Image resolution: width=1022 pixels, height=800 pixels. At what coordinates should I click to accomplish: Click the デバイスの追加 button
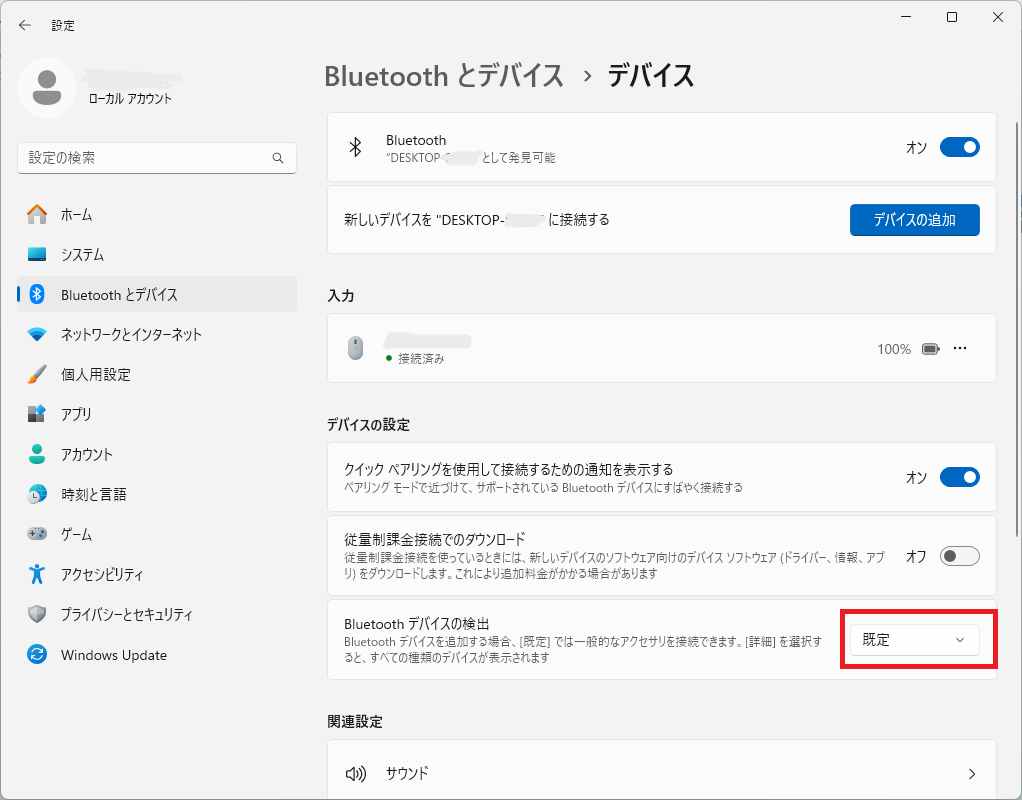point(914,220)
